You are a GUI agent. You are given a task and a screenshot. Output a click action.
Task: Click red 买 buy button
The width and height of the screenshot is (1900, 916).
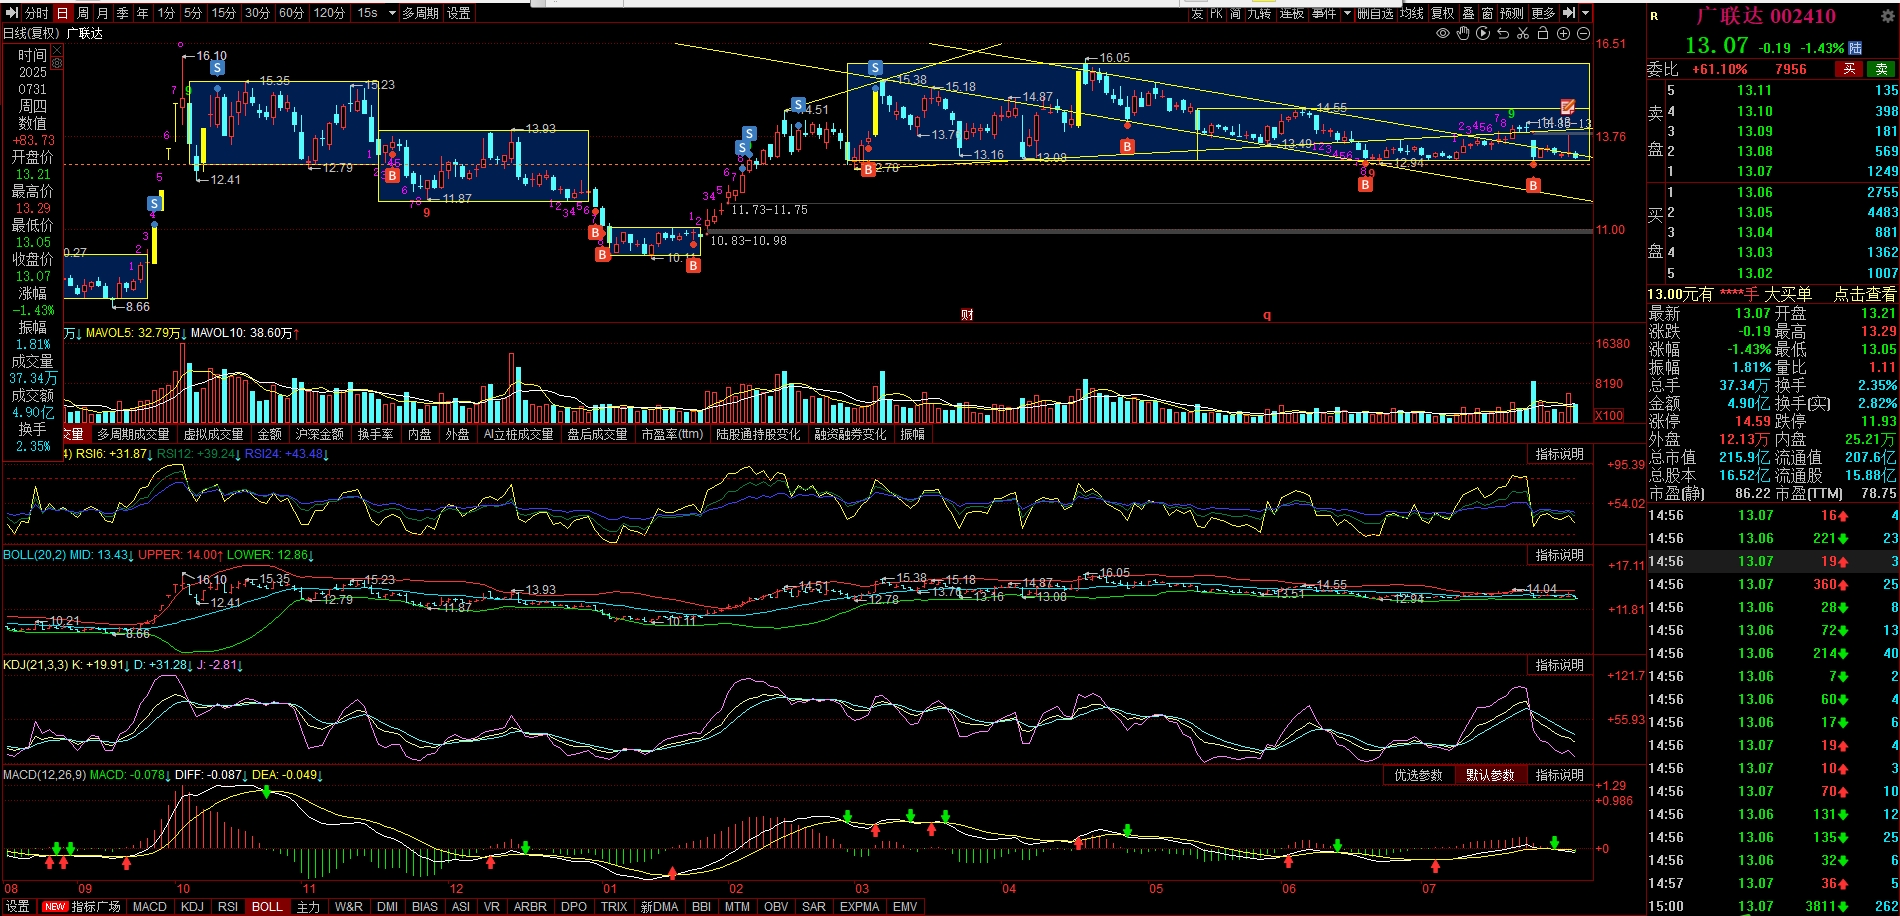point(1849,69)
